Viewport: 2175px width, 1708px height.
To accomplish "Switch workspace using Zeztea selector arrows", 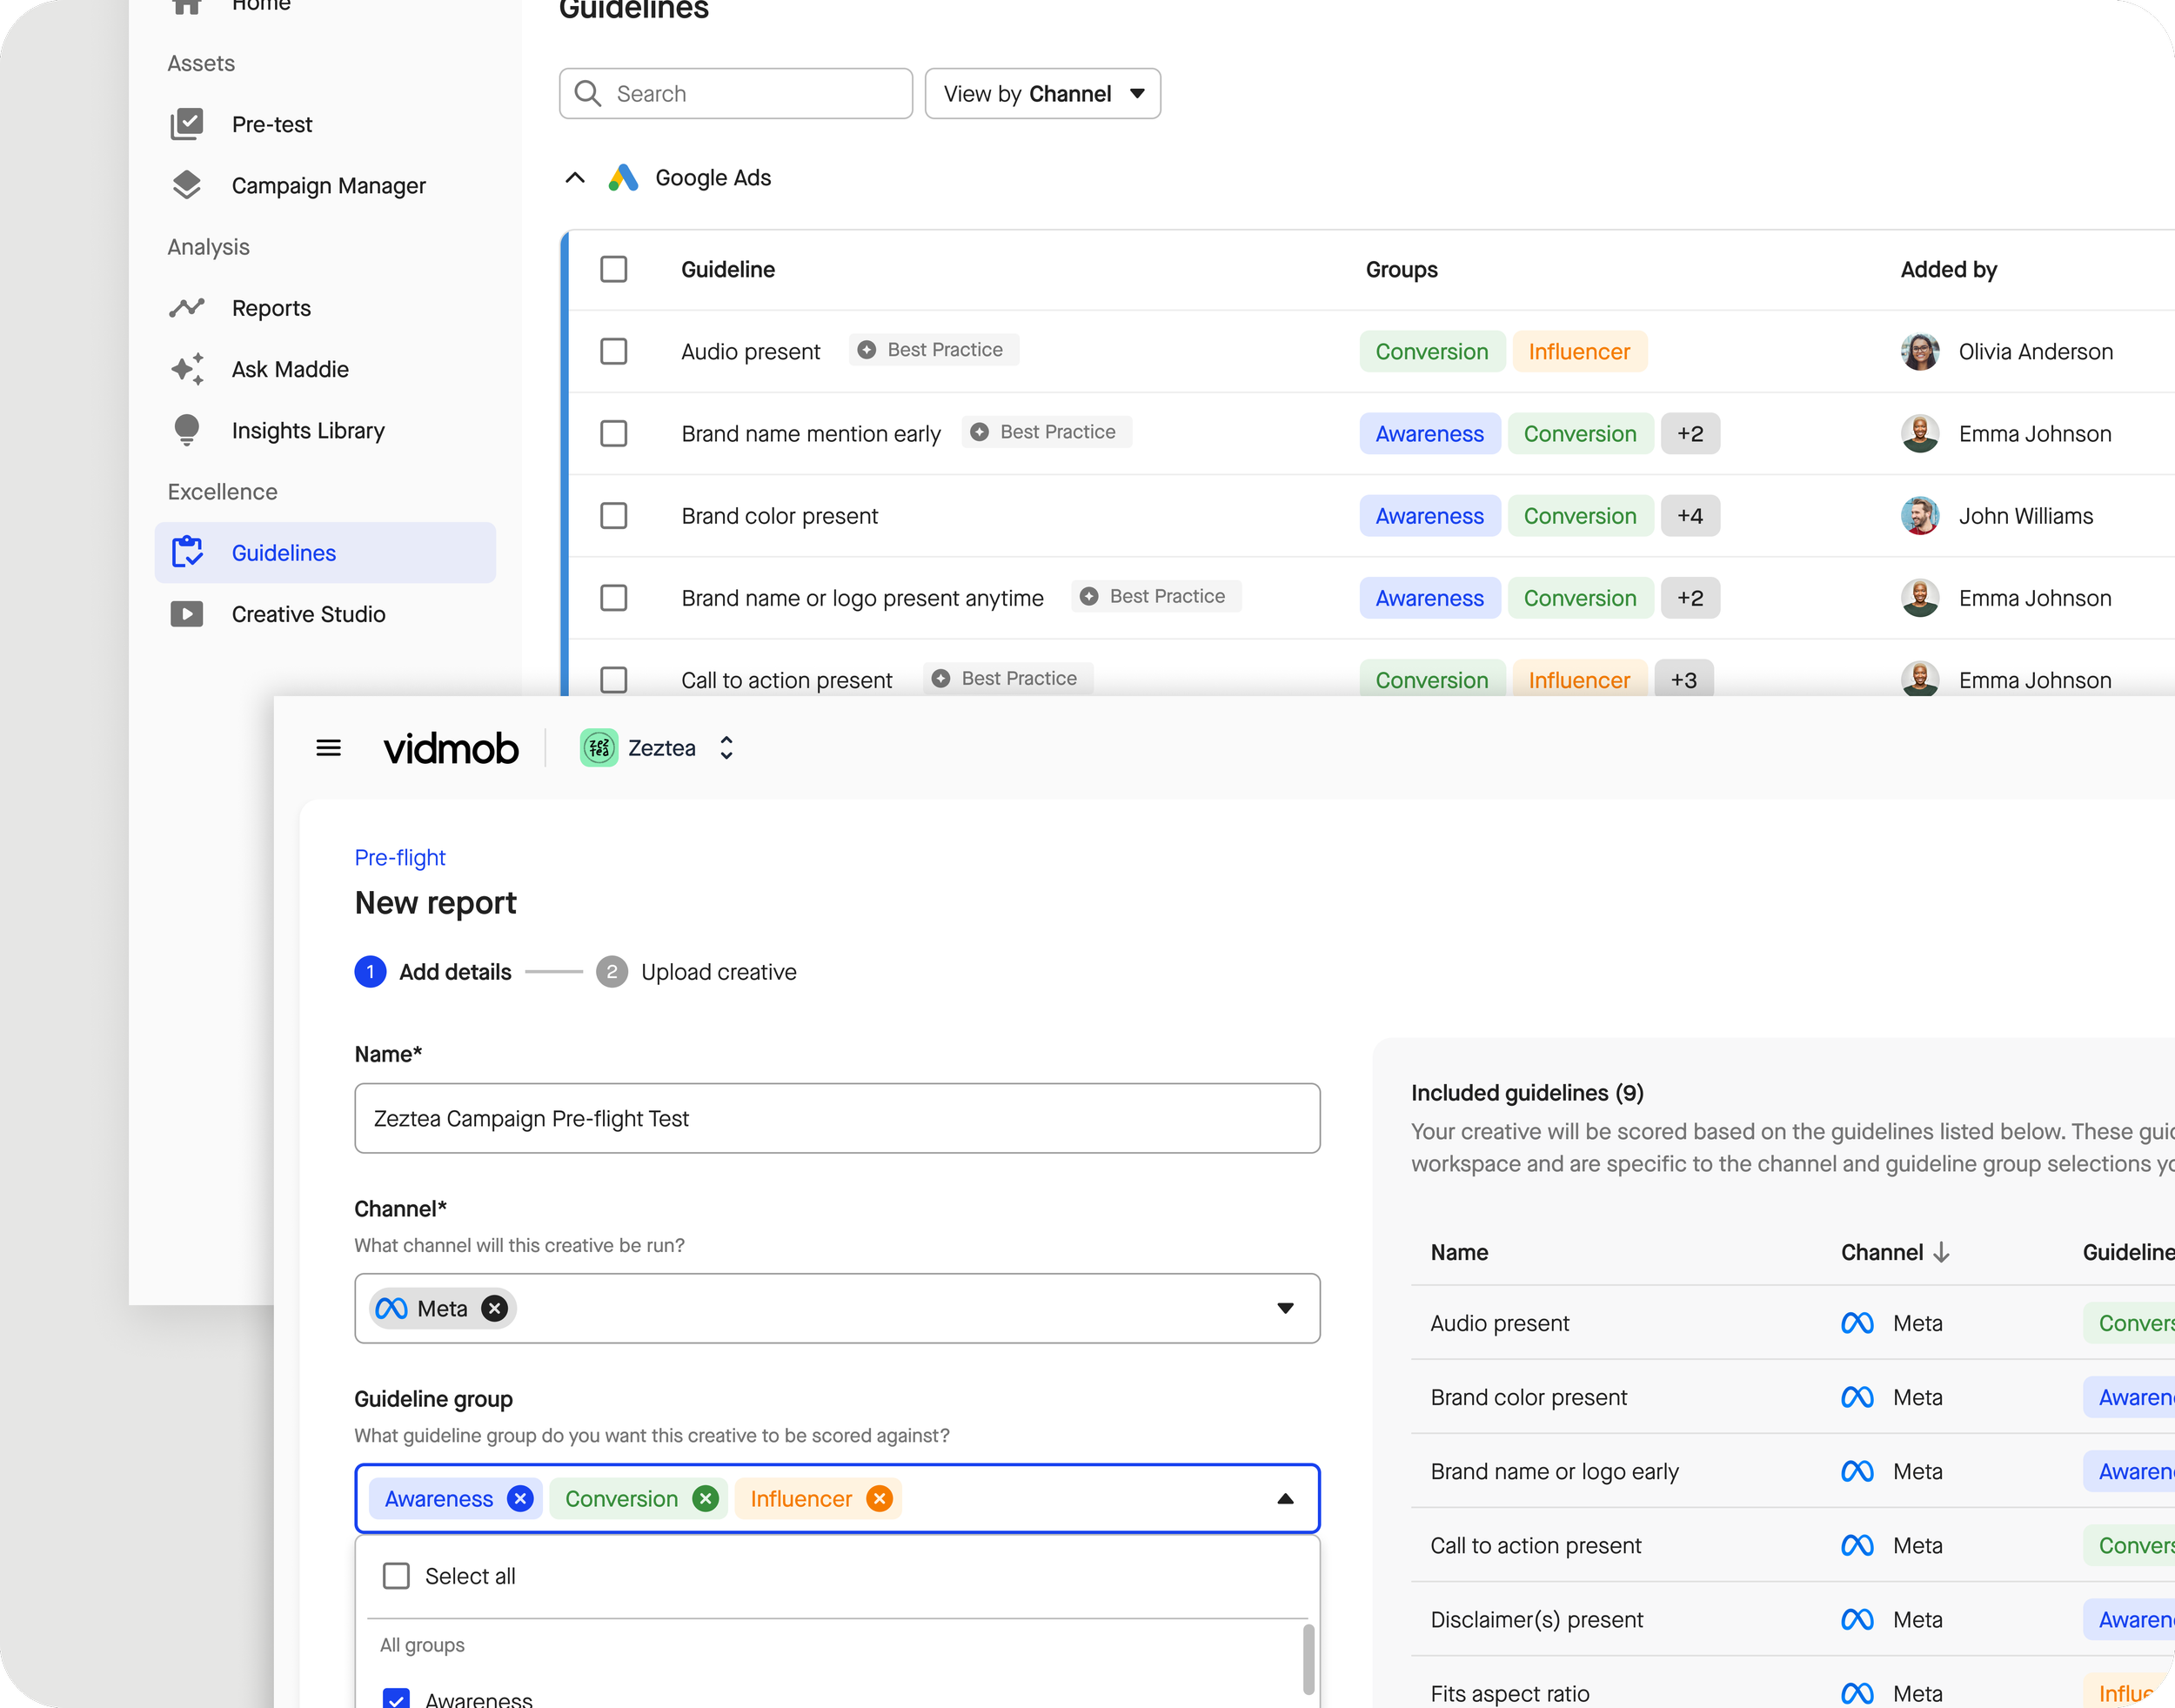I will coord(727,748).
